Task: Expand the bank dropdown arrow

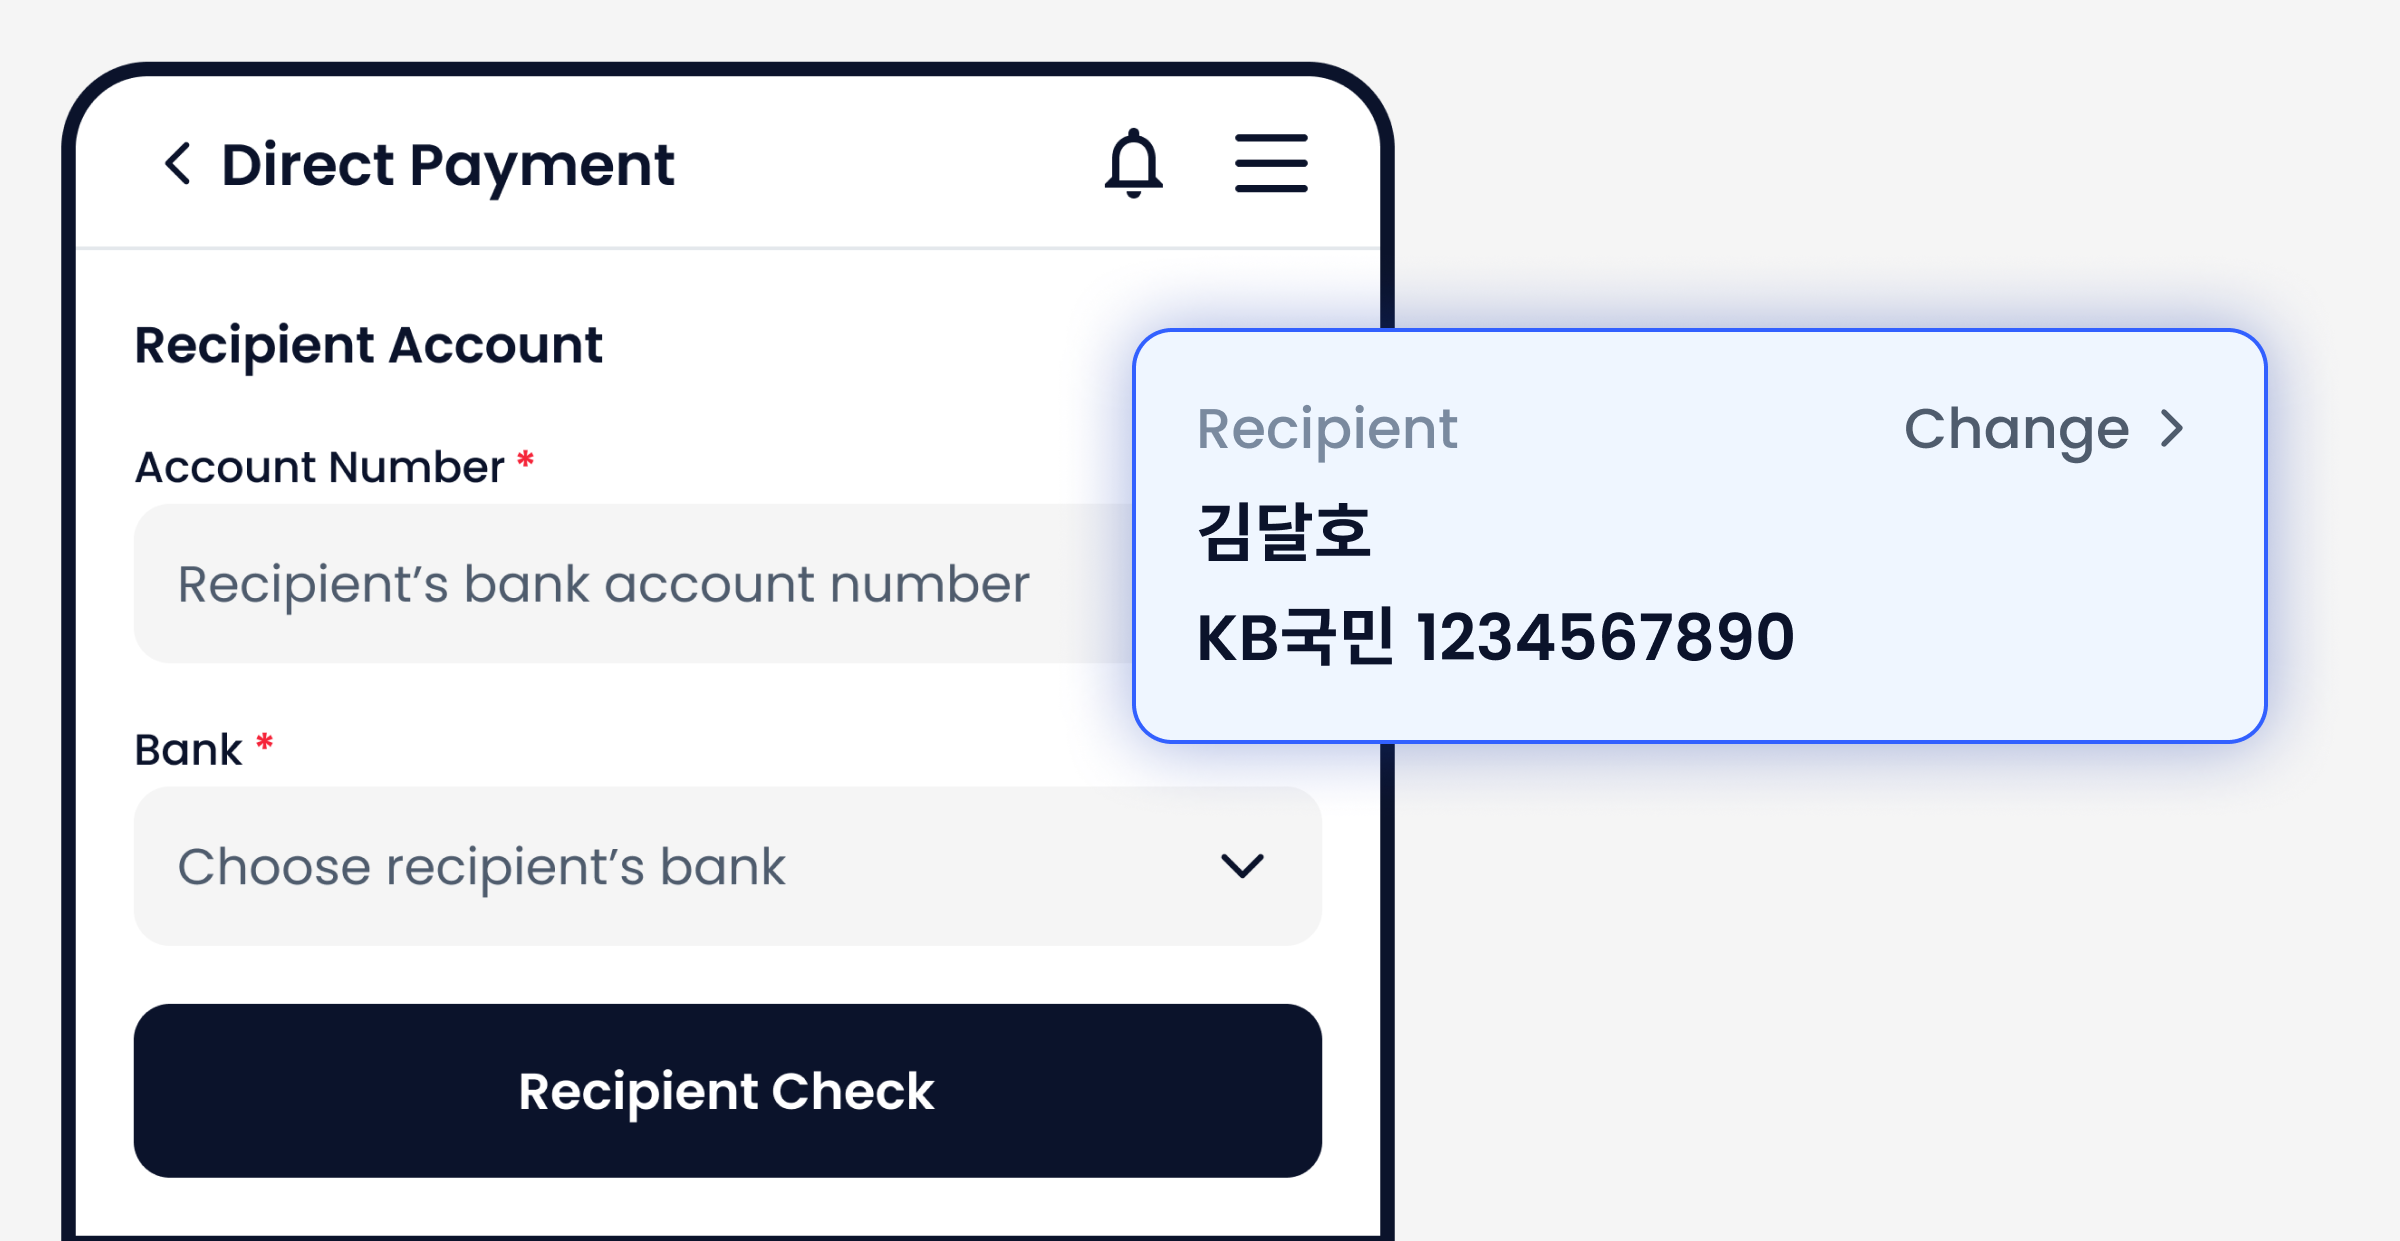Action: click(1243, 865)
